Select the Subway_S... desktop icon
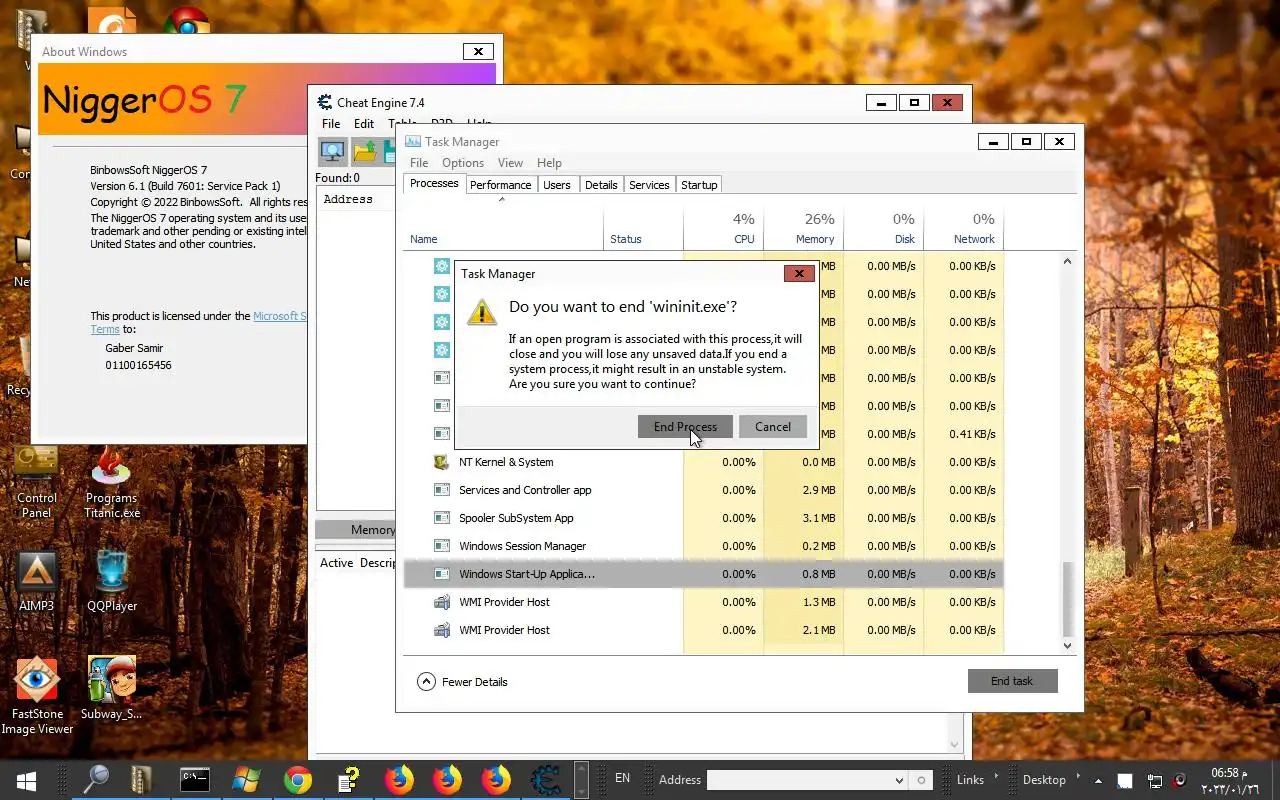The height and width of the screenshot is (800, 1280). pyautogui.click(x=112, y=689)
